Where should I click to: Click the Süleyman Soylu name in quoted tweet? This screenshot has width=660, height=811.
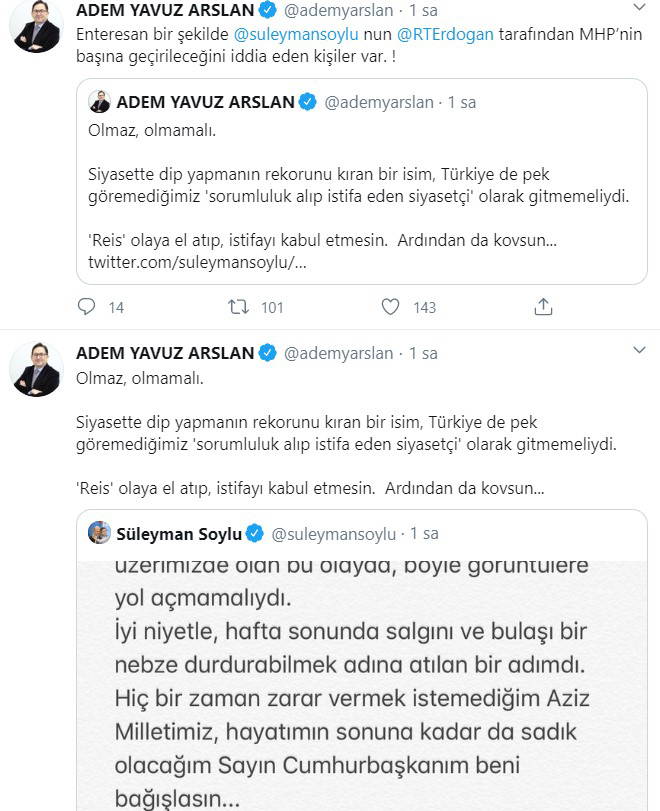(x=179, y=534)
